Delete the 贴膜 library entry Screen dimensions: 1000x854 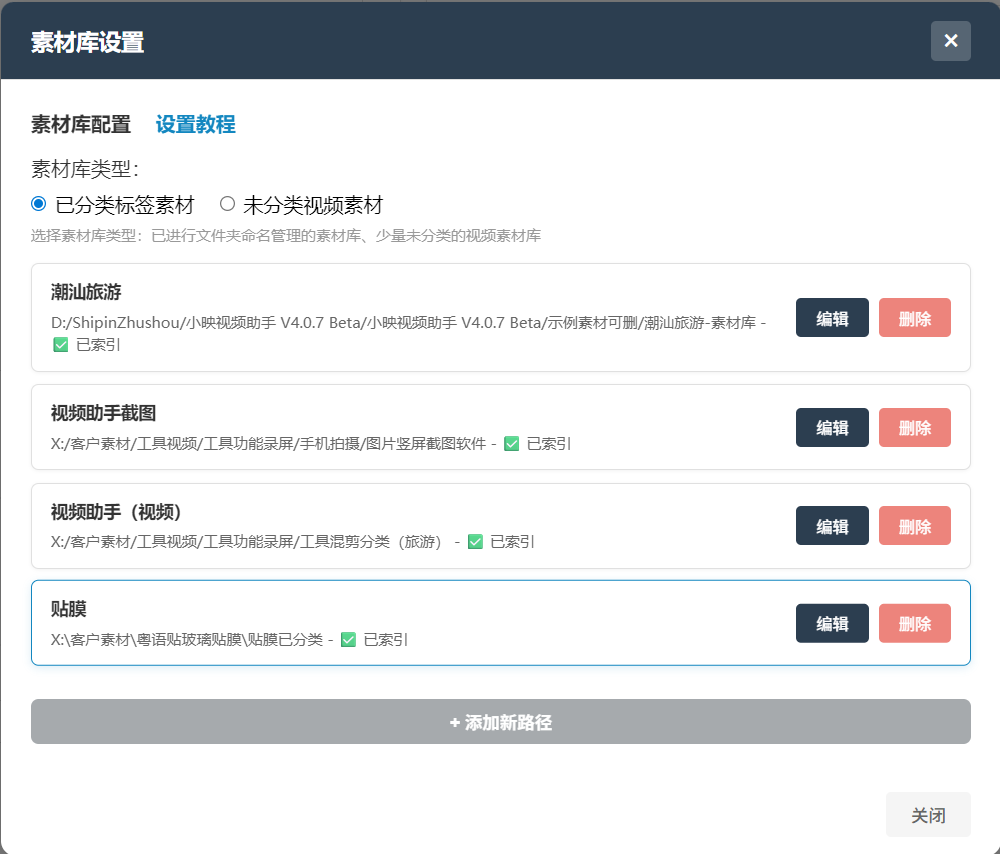[x=915, y=623]
